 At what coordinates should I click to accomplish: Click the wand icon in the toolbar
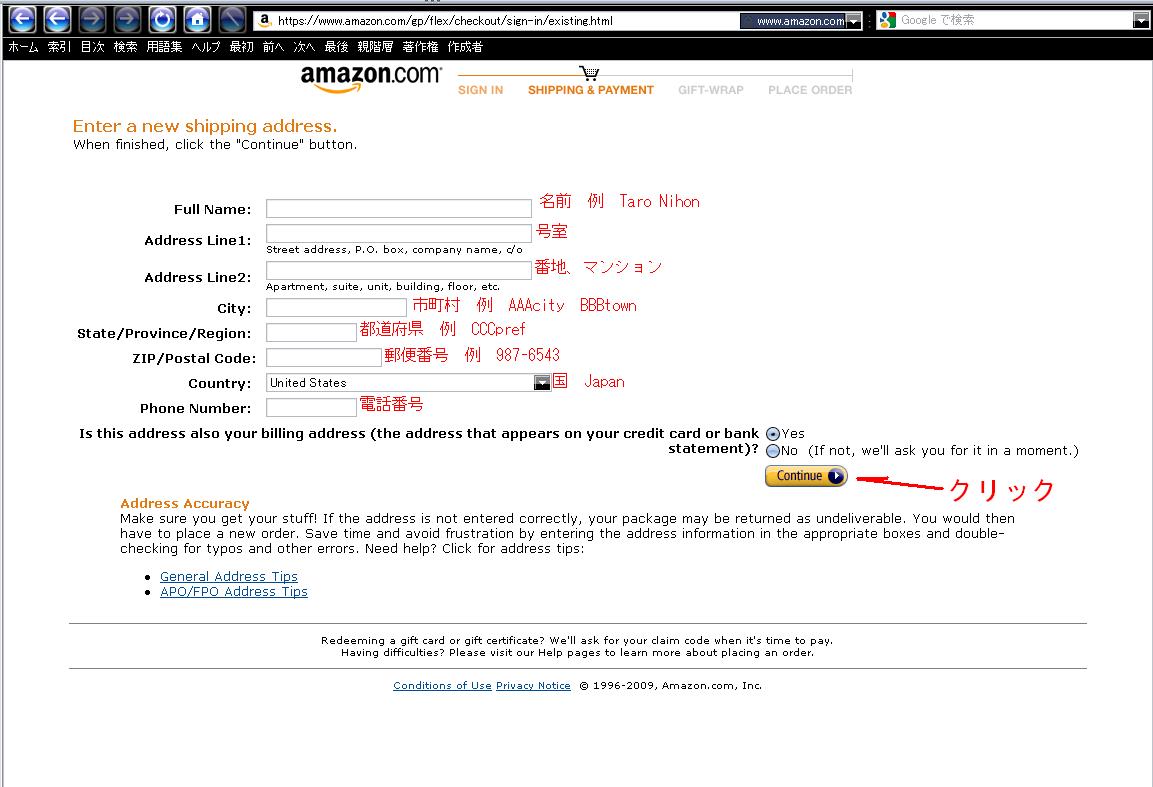pyautogui.click(x=232, y=19)
